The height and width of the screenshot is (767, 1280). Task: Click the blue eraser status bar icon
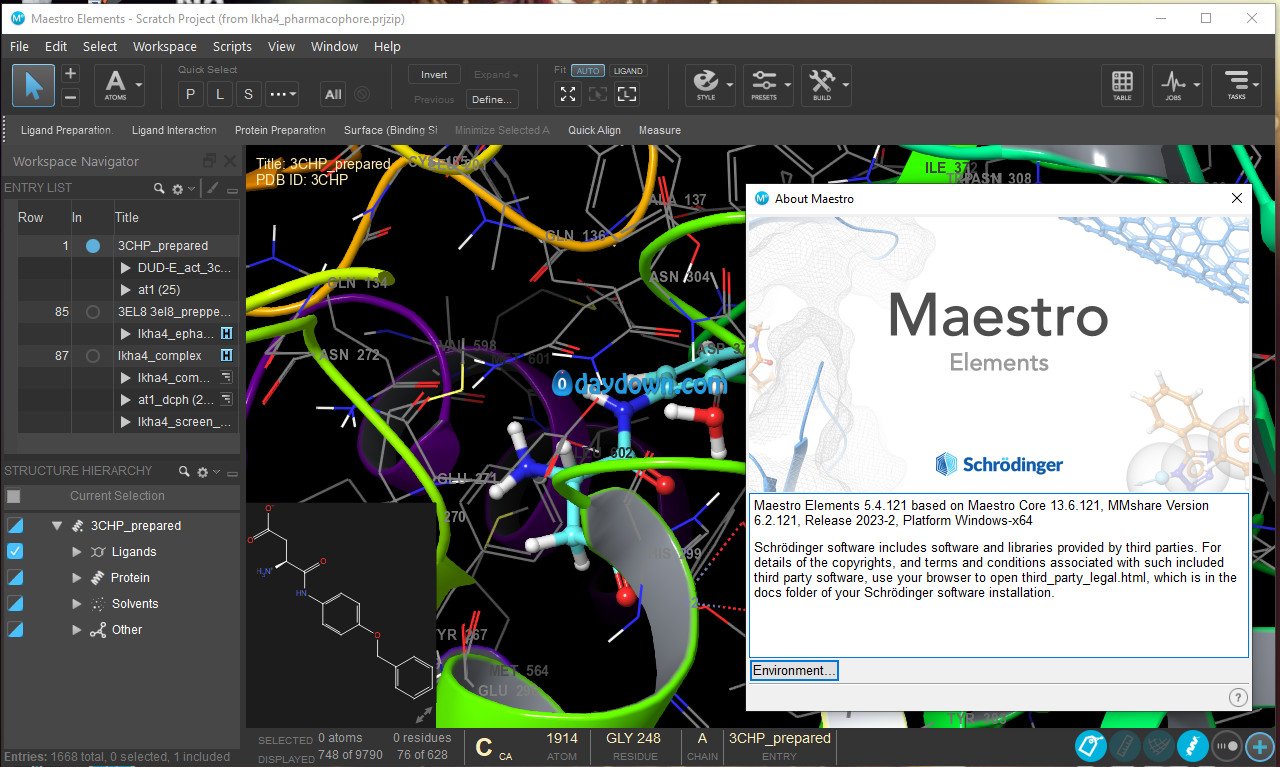click(1090, 745)
